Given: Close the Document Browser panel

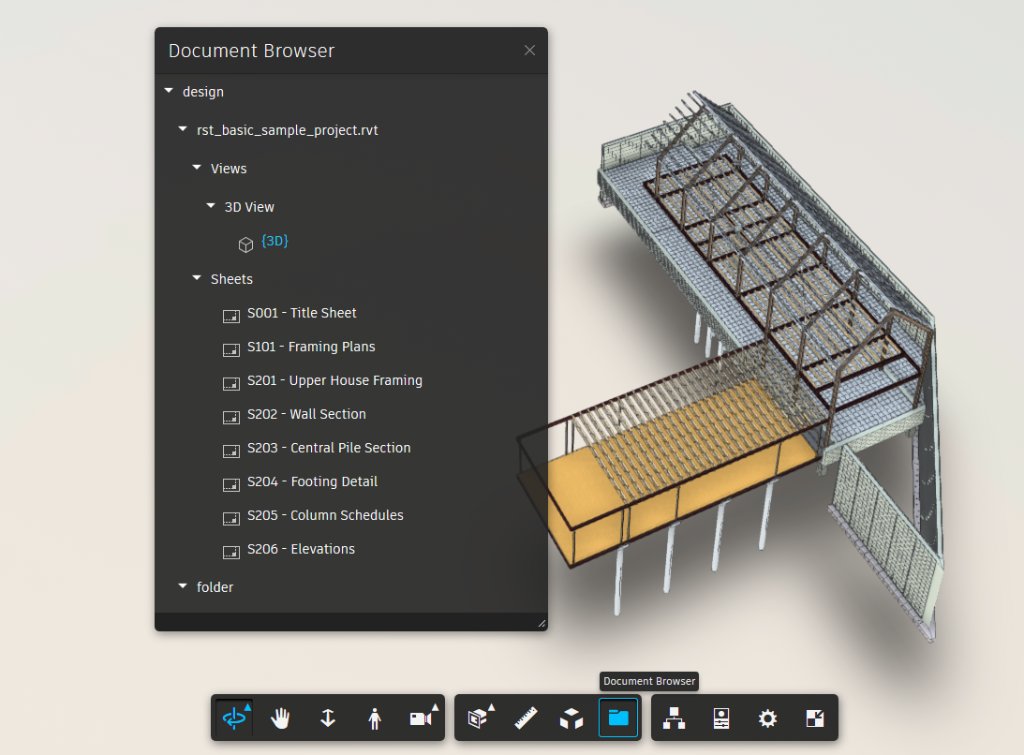Looking at the screenshot, I should [530, 50].
